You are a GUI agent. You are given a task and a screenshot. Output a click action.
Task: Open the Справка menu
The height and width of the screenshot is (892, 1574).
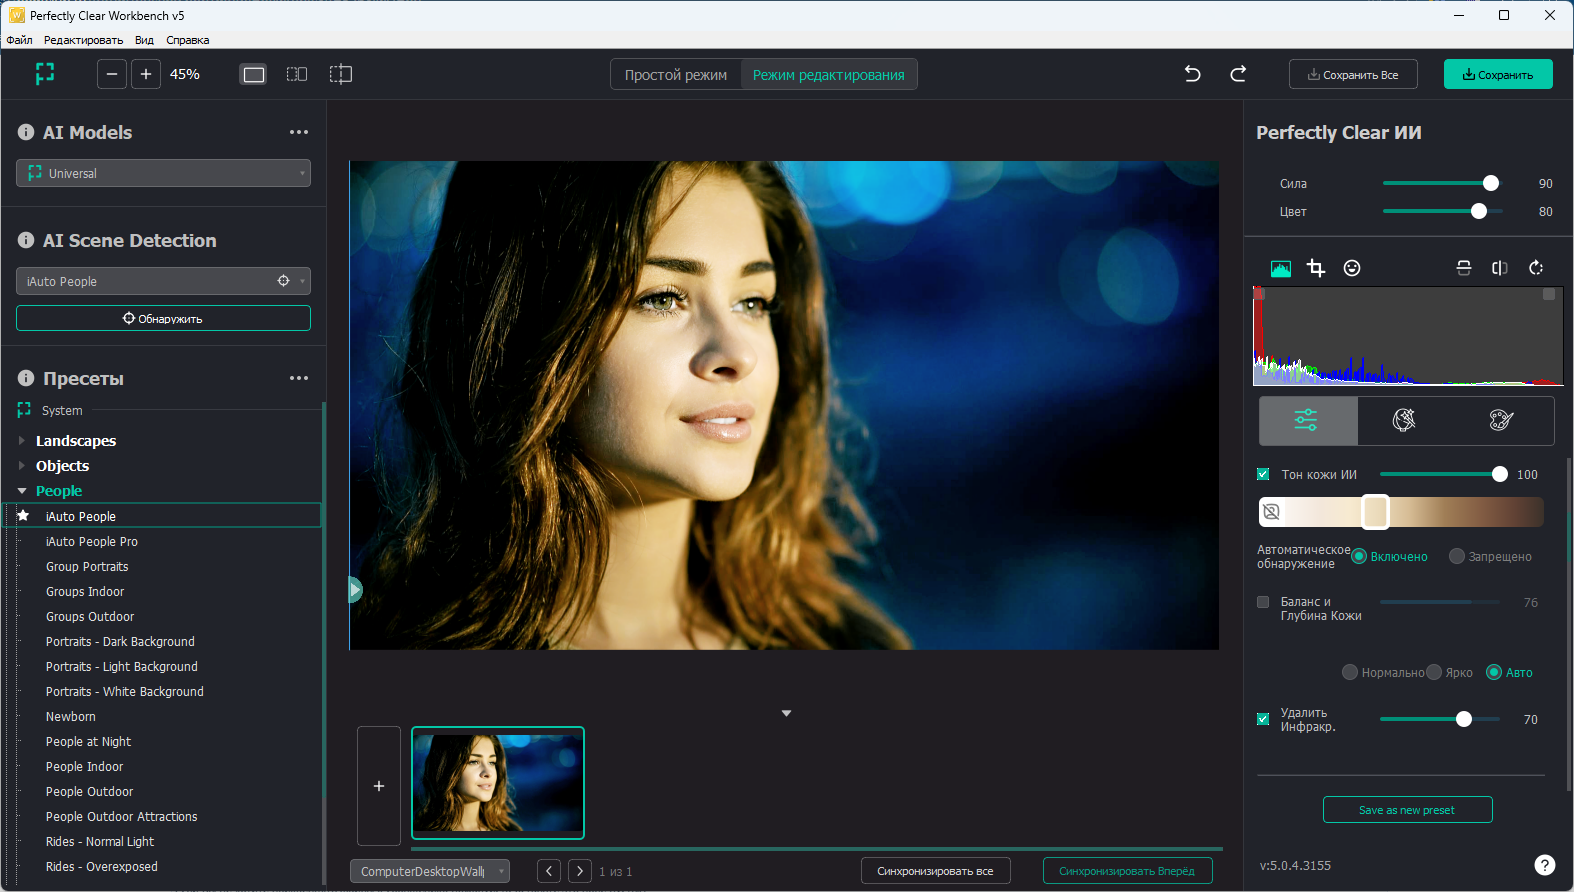click(187, 40)
